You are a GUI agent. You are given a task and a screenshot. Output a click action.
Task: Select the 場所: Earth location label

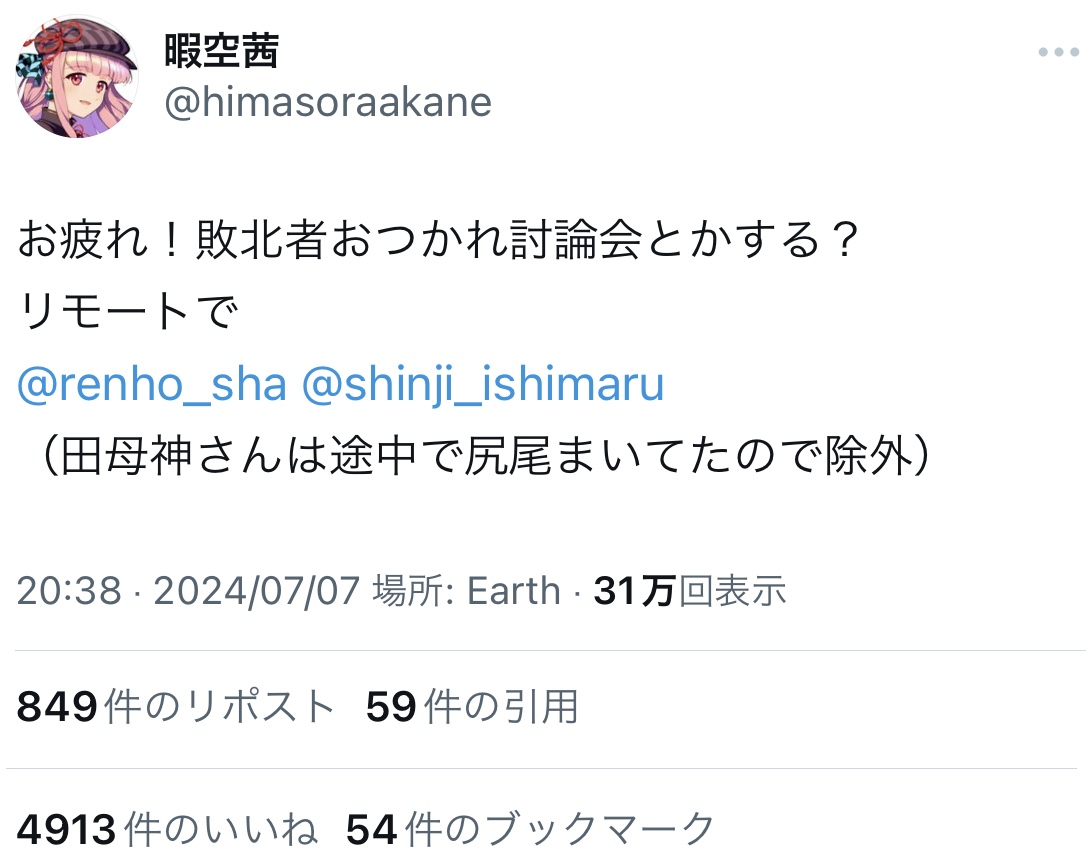point(466,591)
